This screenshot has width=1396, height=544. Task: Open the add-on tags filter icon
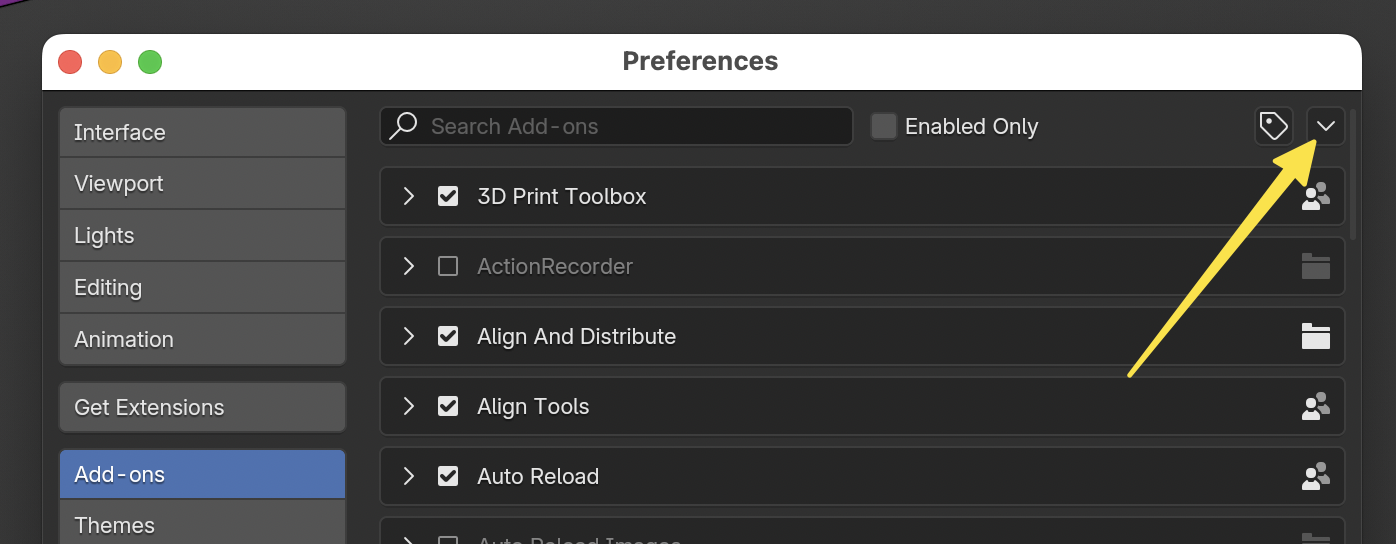[x=1274, y=126]
